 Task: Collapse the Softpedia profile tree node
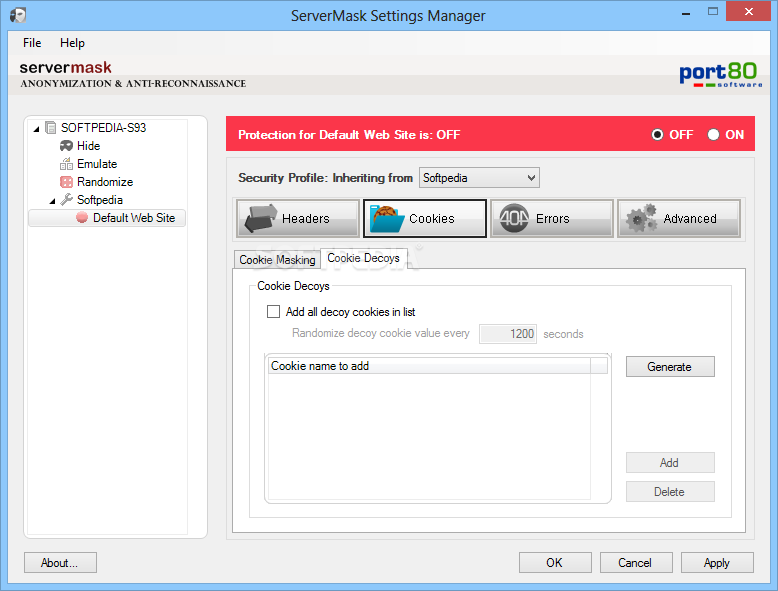(52, 201)
